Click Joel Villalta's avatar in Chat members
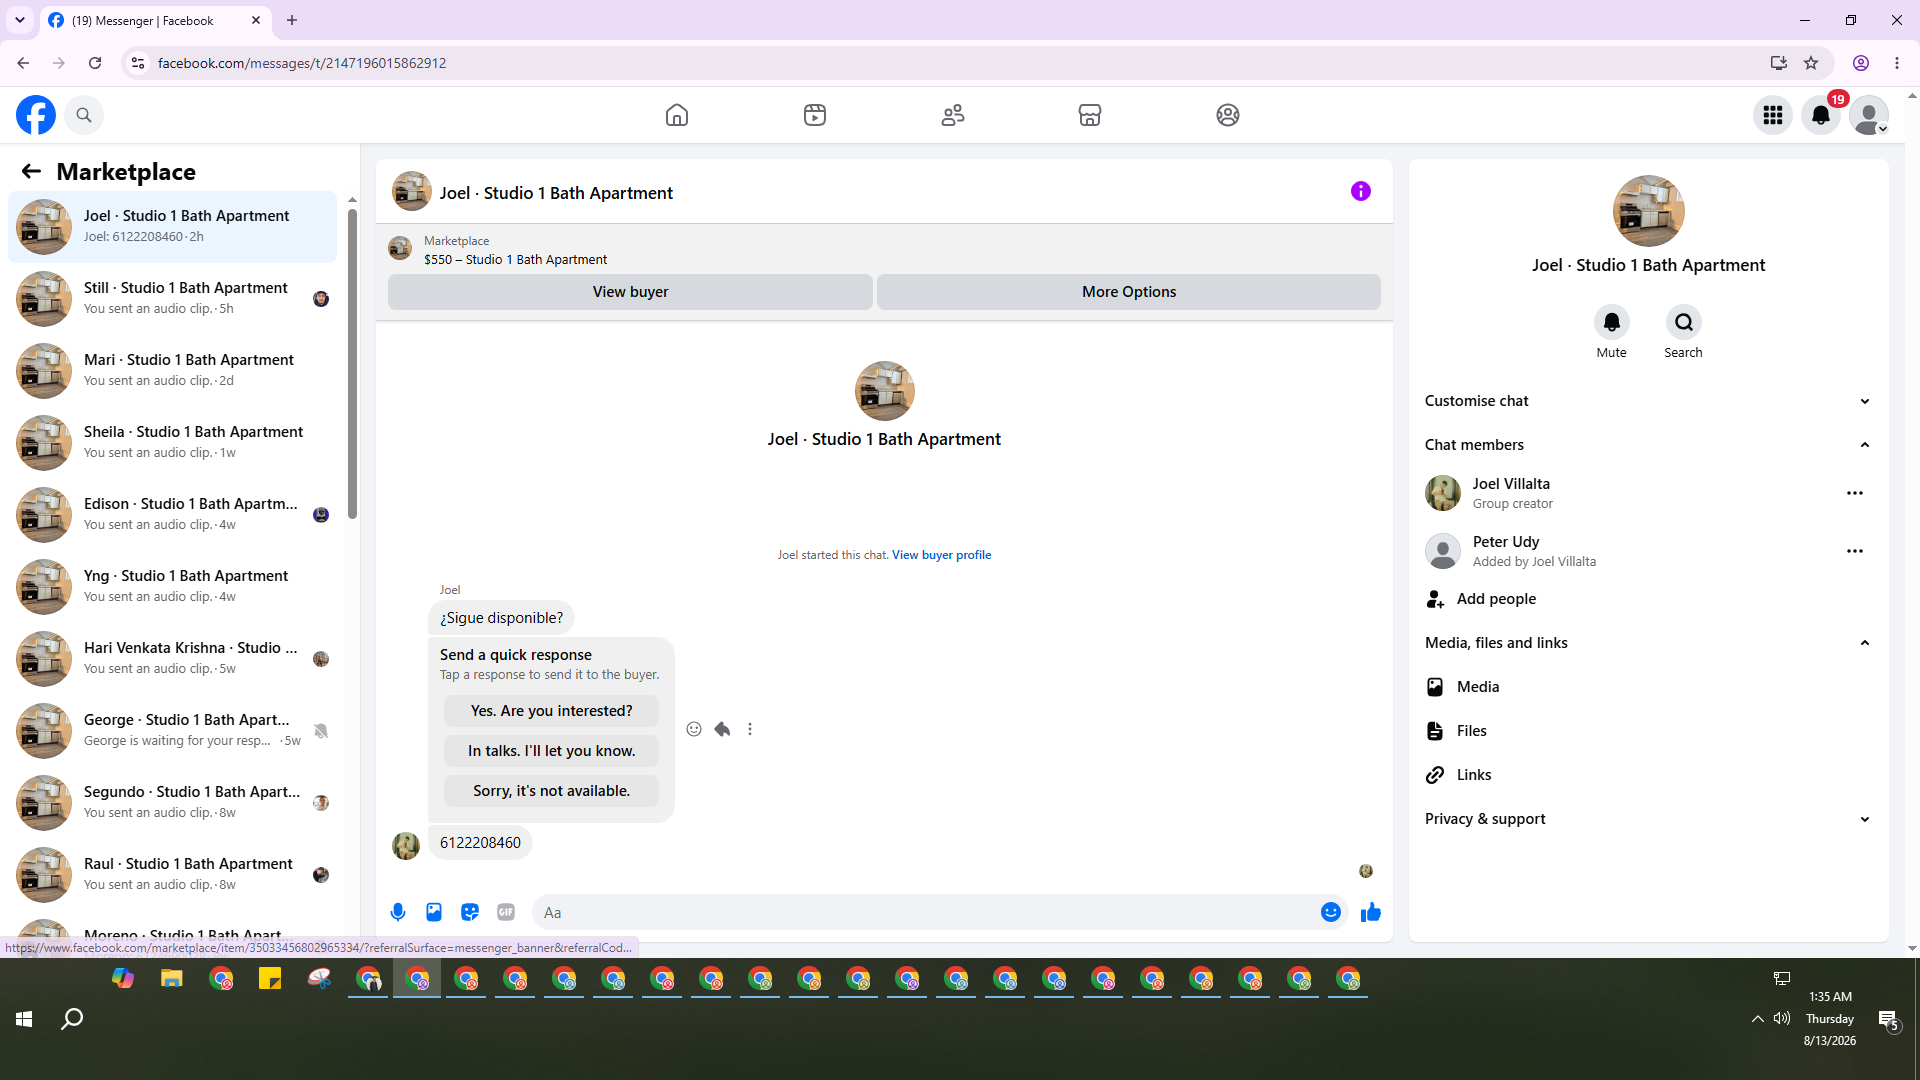This screenshot has width=1920, height=1080. click(x=1442, y=493)
